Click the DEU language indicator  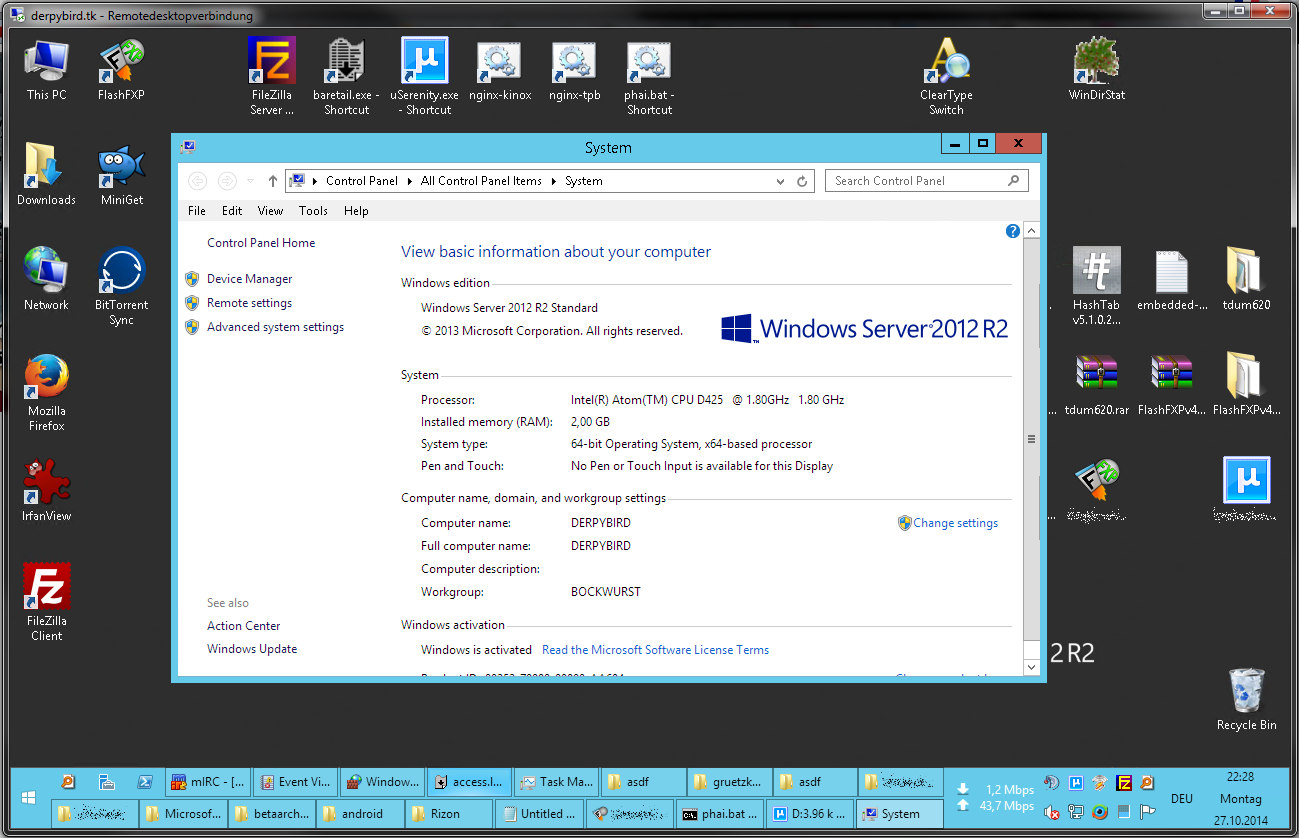tap(1181, 799)
